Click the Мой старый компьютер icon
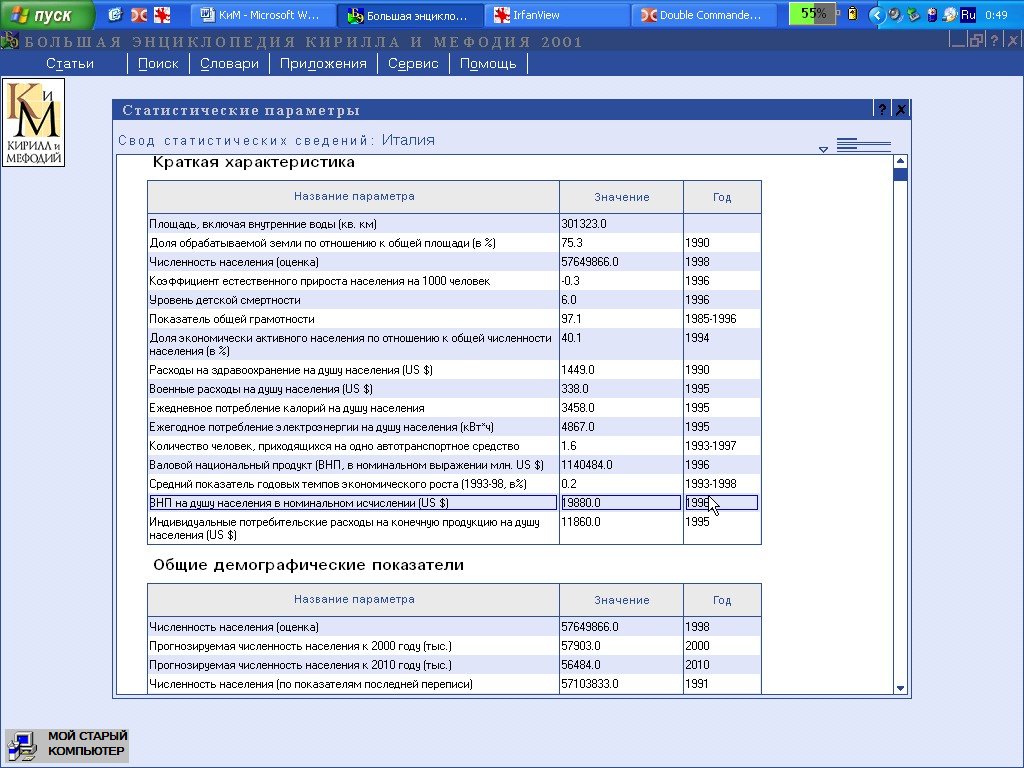 pyautogui.click(x=22, y=745)
